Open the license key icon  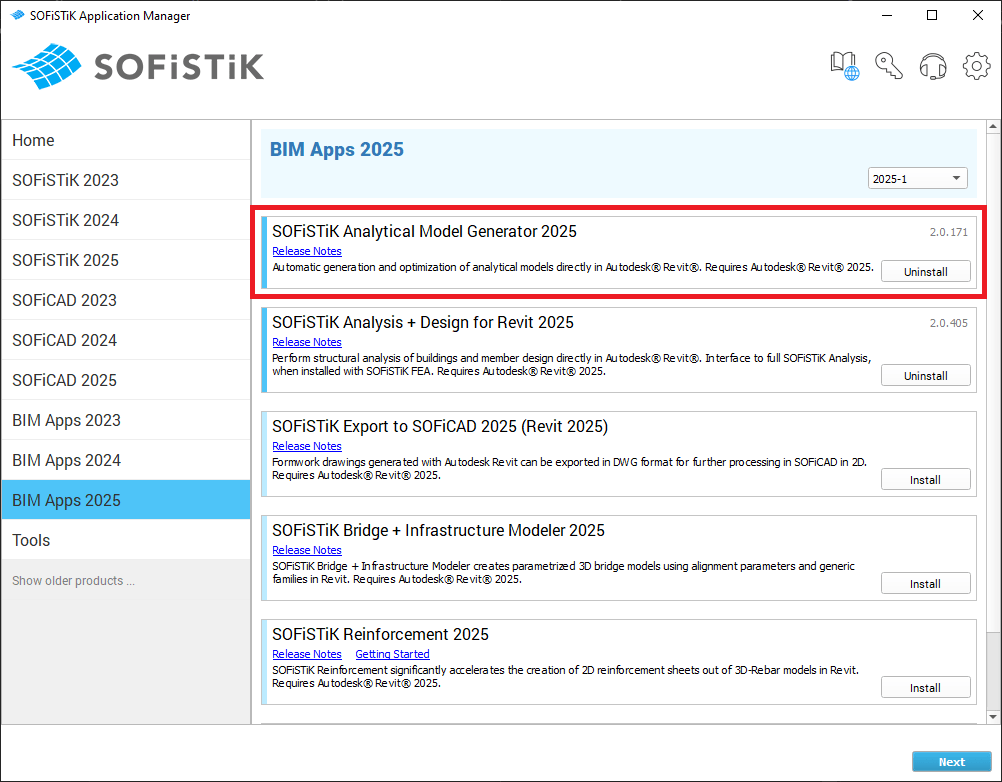coord(889,65)
